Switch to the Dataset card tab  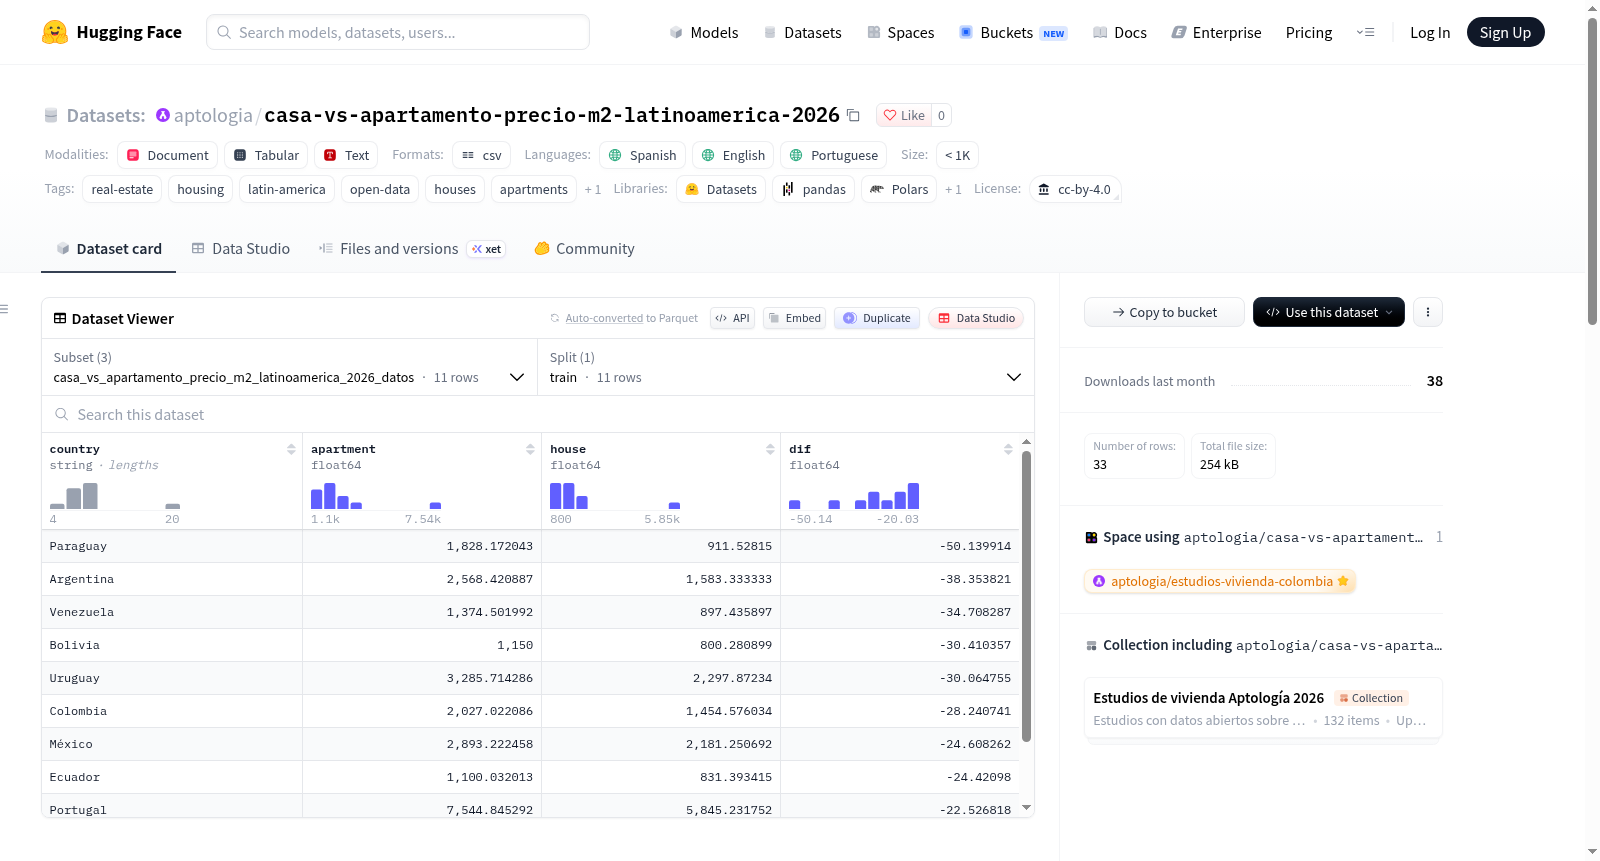(108, 249)
